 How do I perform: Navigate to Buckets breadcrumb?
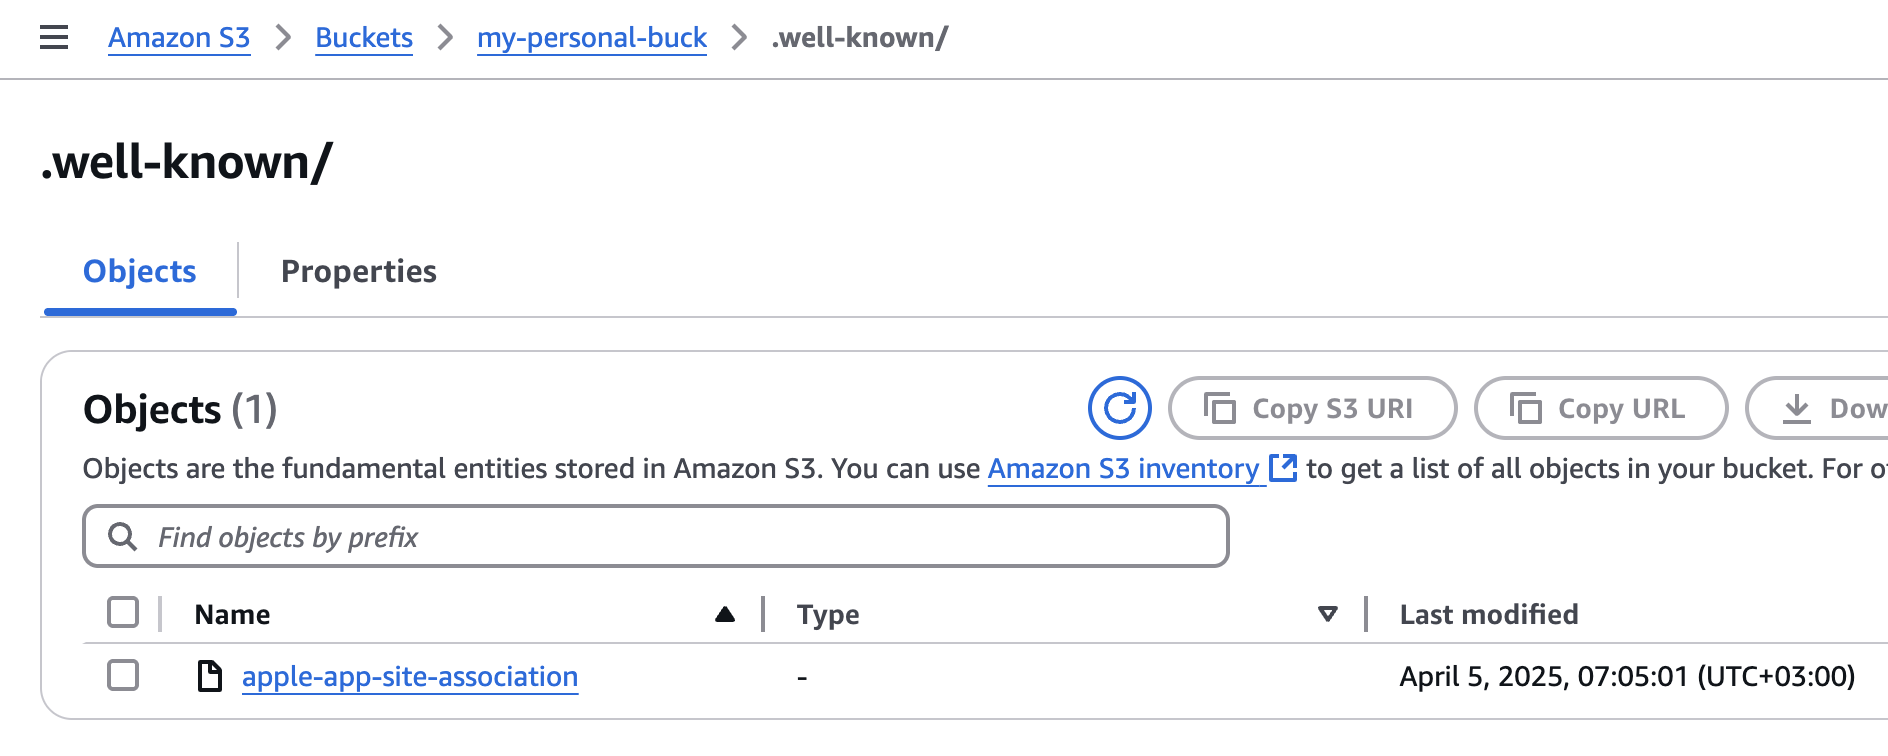[364, 38]
